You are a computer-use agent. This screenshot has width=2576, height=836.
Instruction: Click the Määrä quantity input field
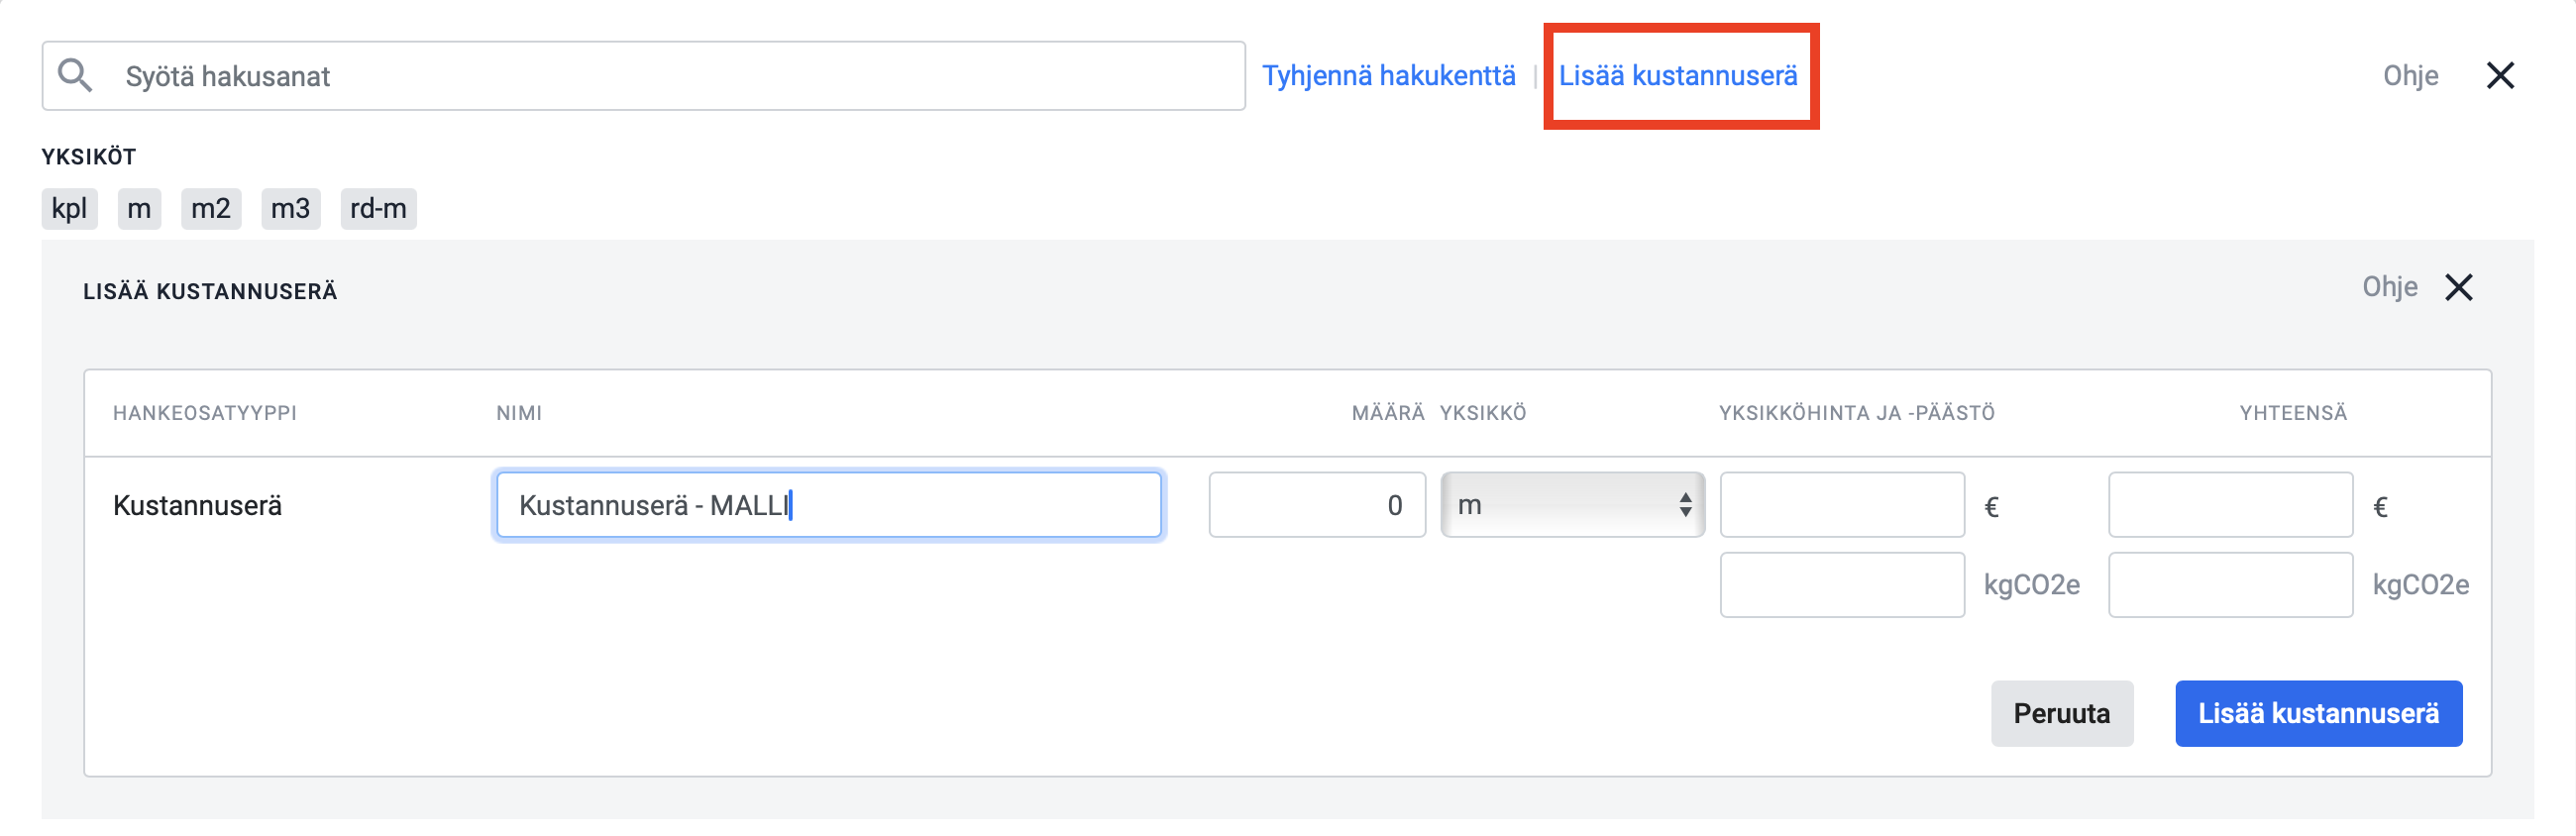click(x=1317, y=505)
